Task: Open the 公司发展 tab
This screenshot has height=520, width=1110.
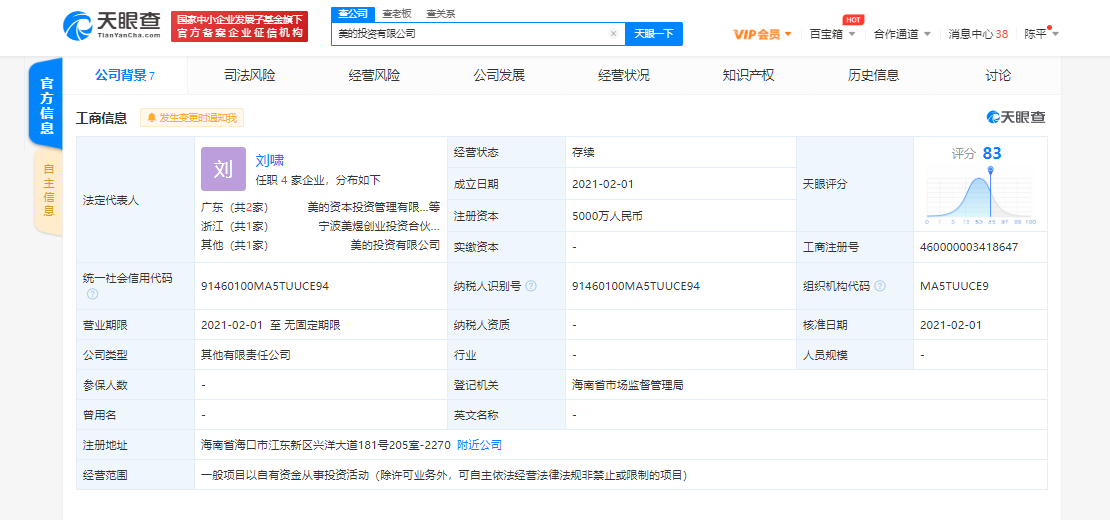Action: click(499, 76)
